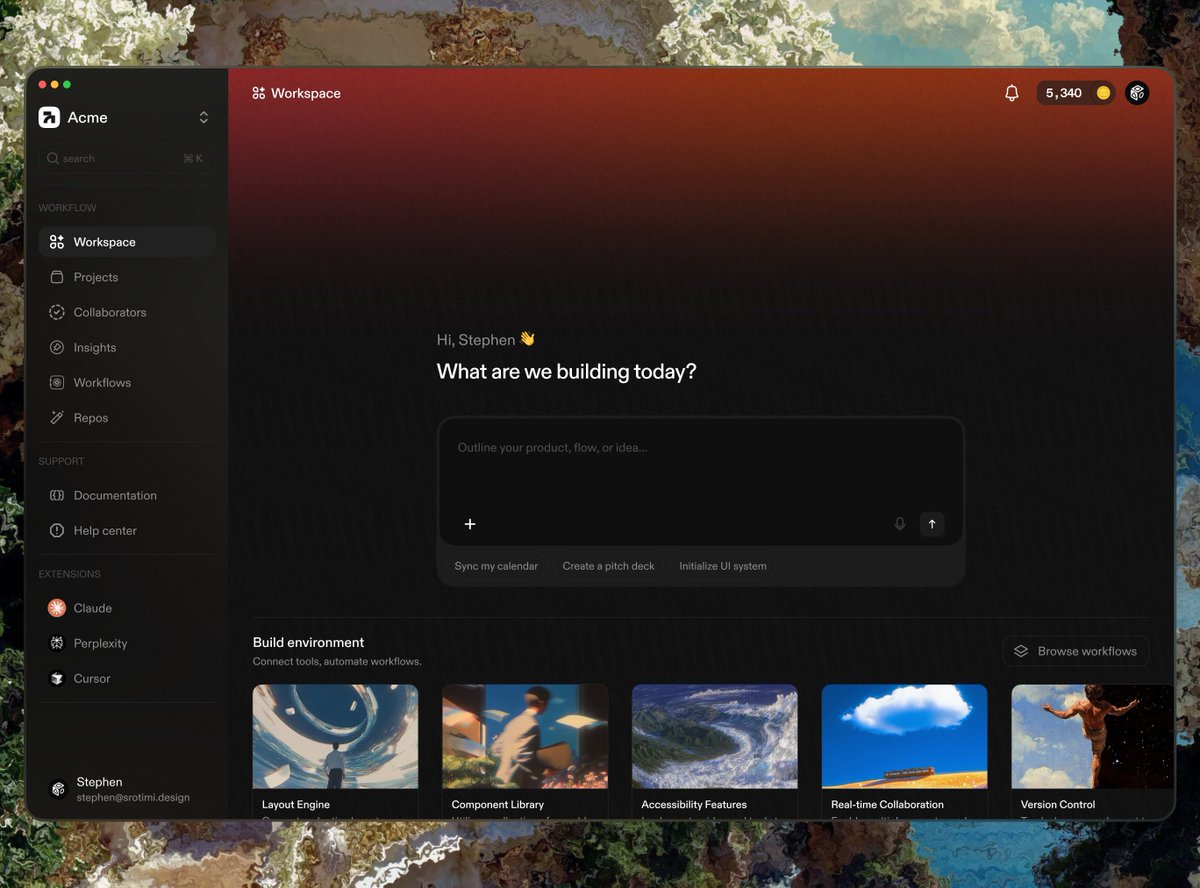Viewport: 1200px width, 888px height.
Task: Click the send arrow button
Action: 932,524
